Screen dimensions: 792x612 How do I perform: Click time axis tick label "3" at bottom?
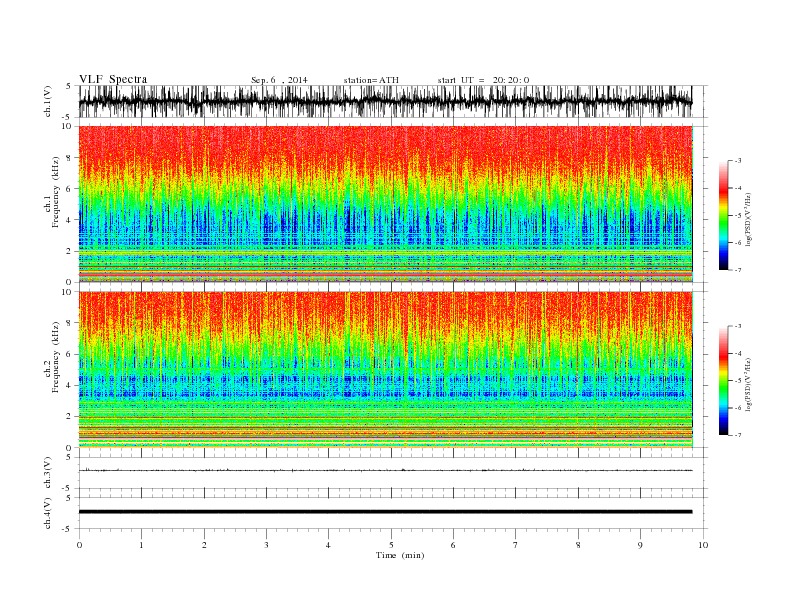(266, 545)
